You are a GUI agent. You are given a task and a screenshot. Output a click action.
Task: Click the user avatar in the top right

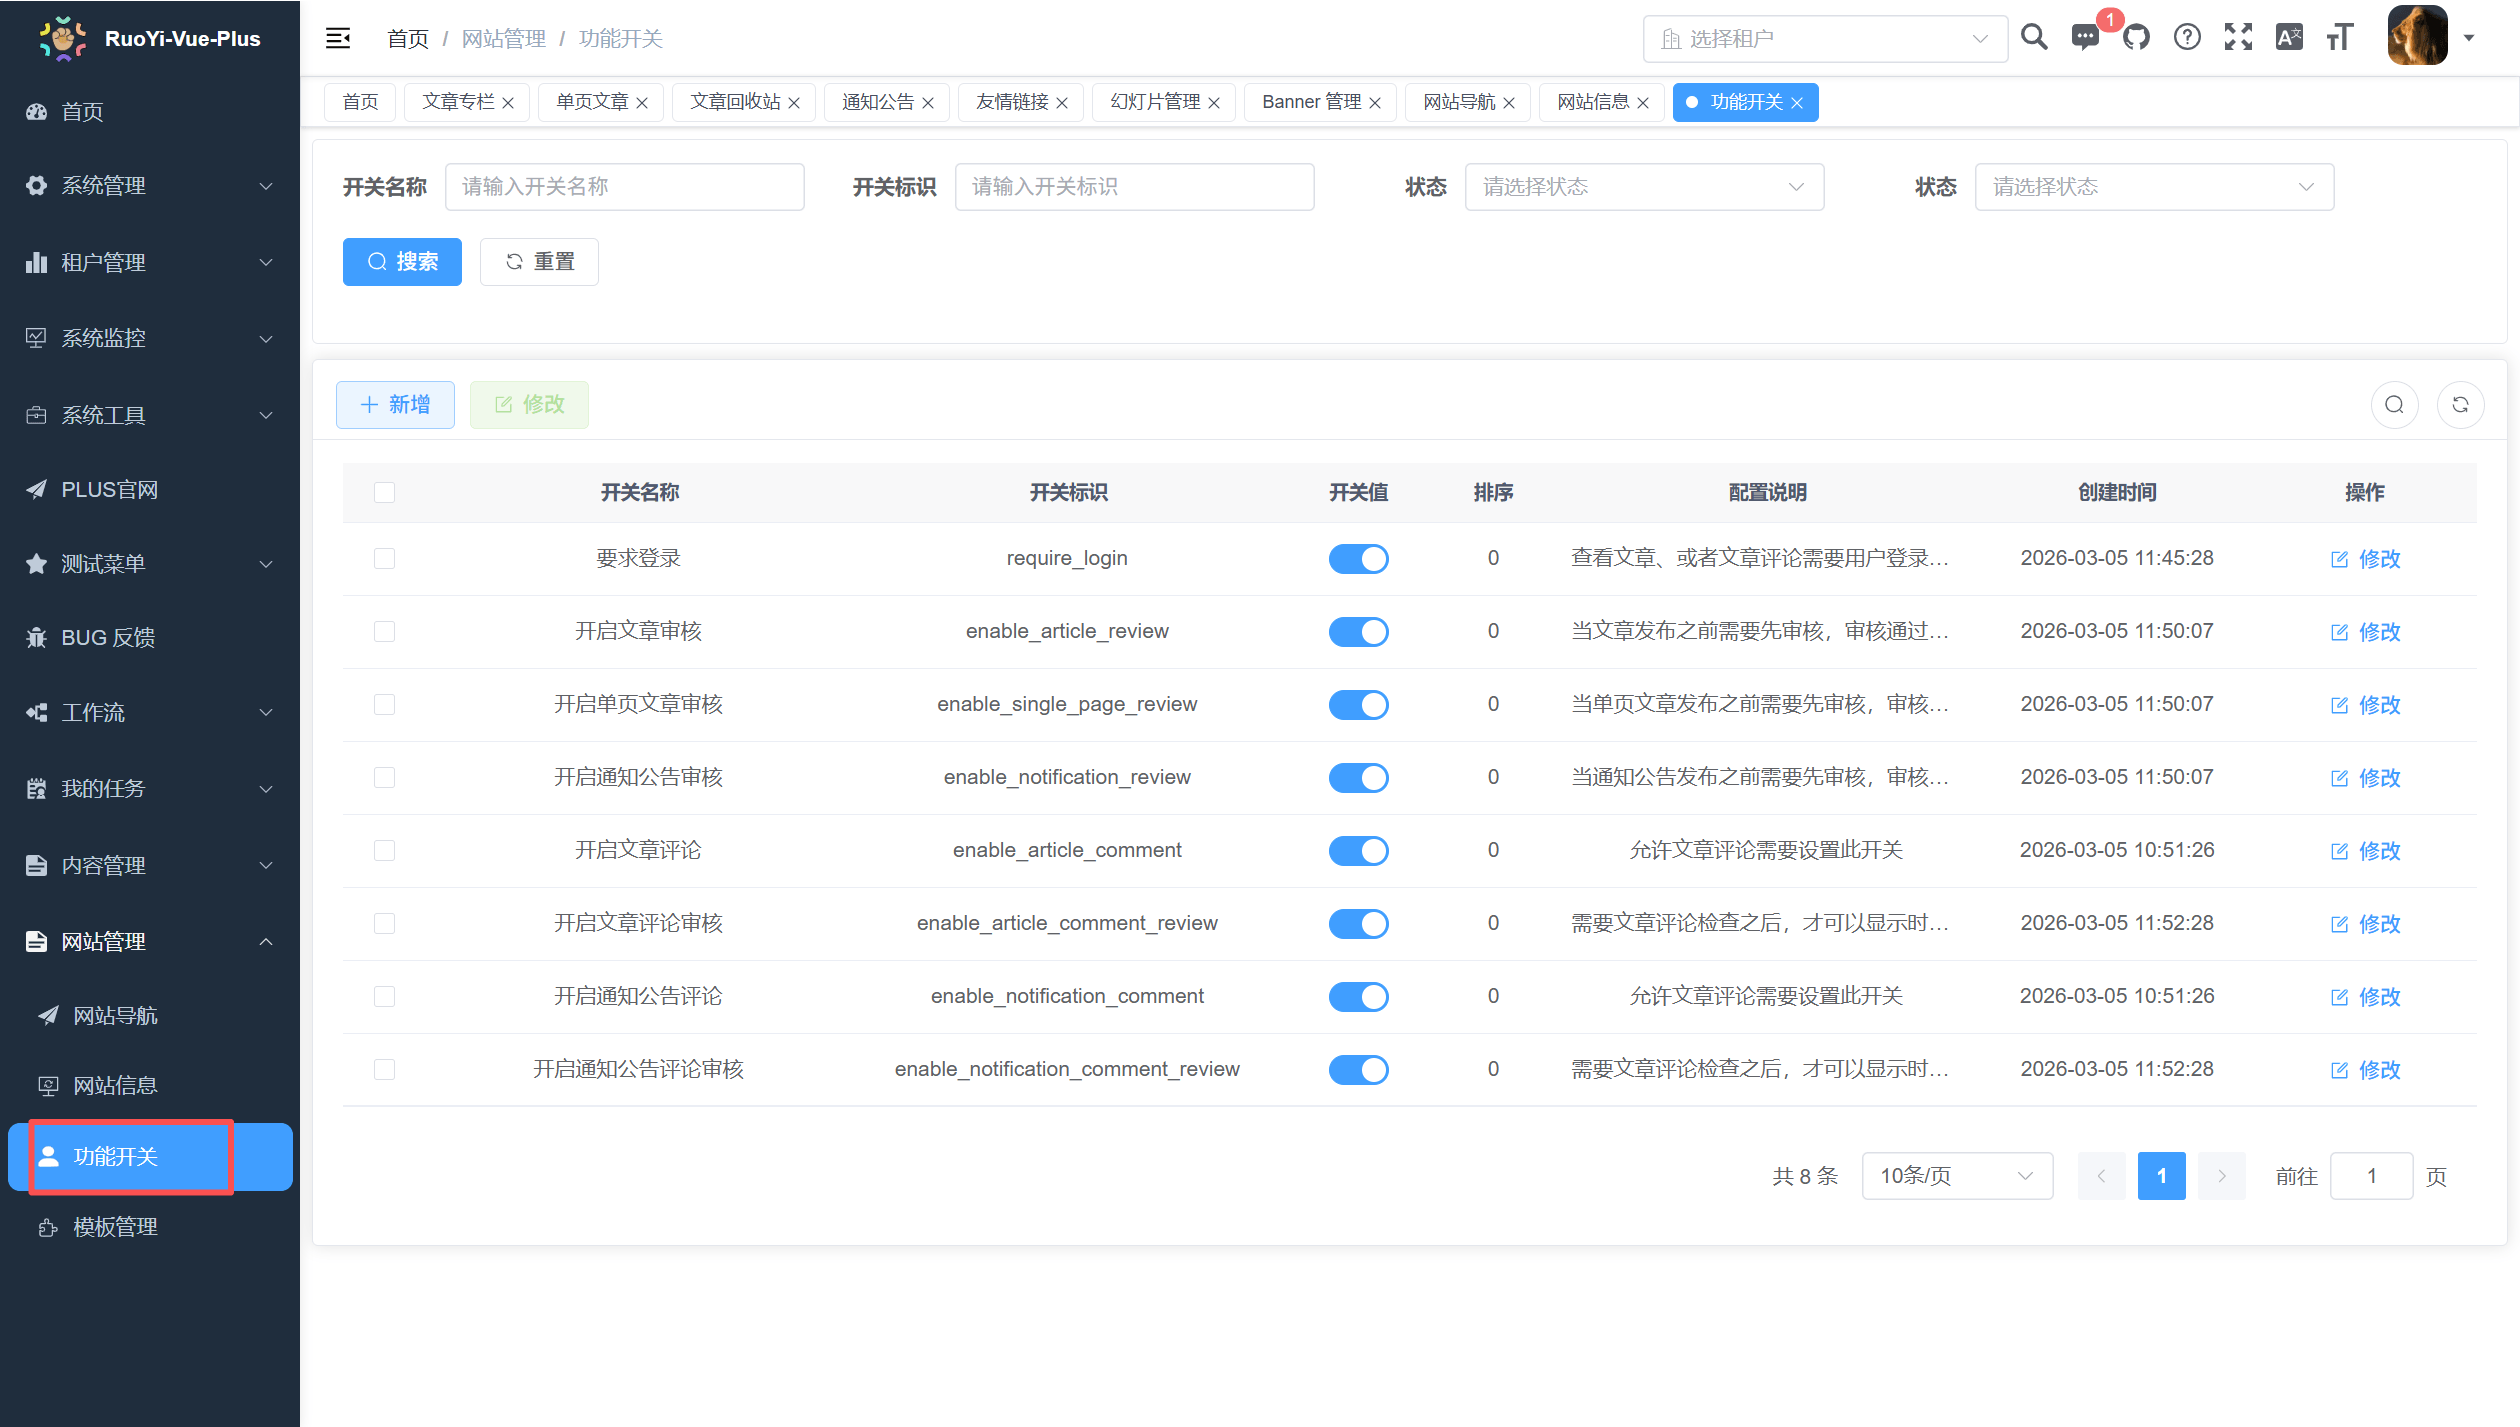2417,37
